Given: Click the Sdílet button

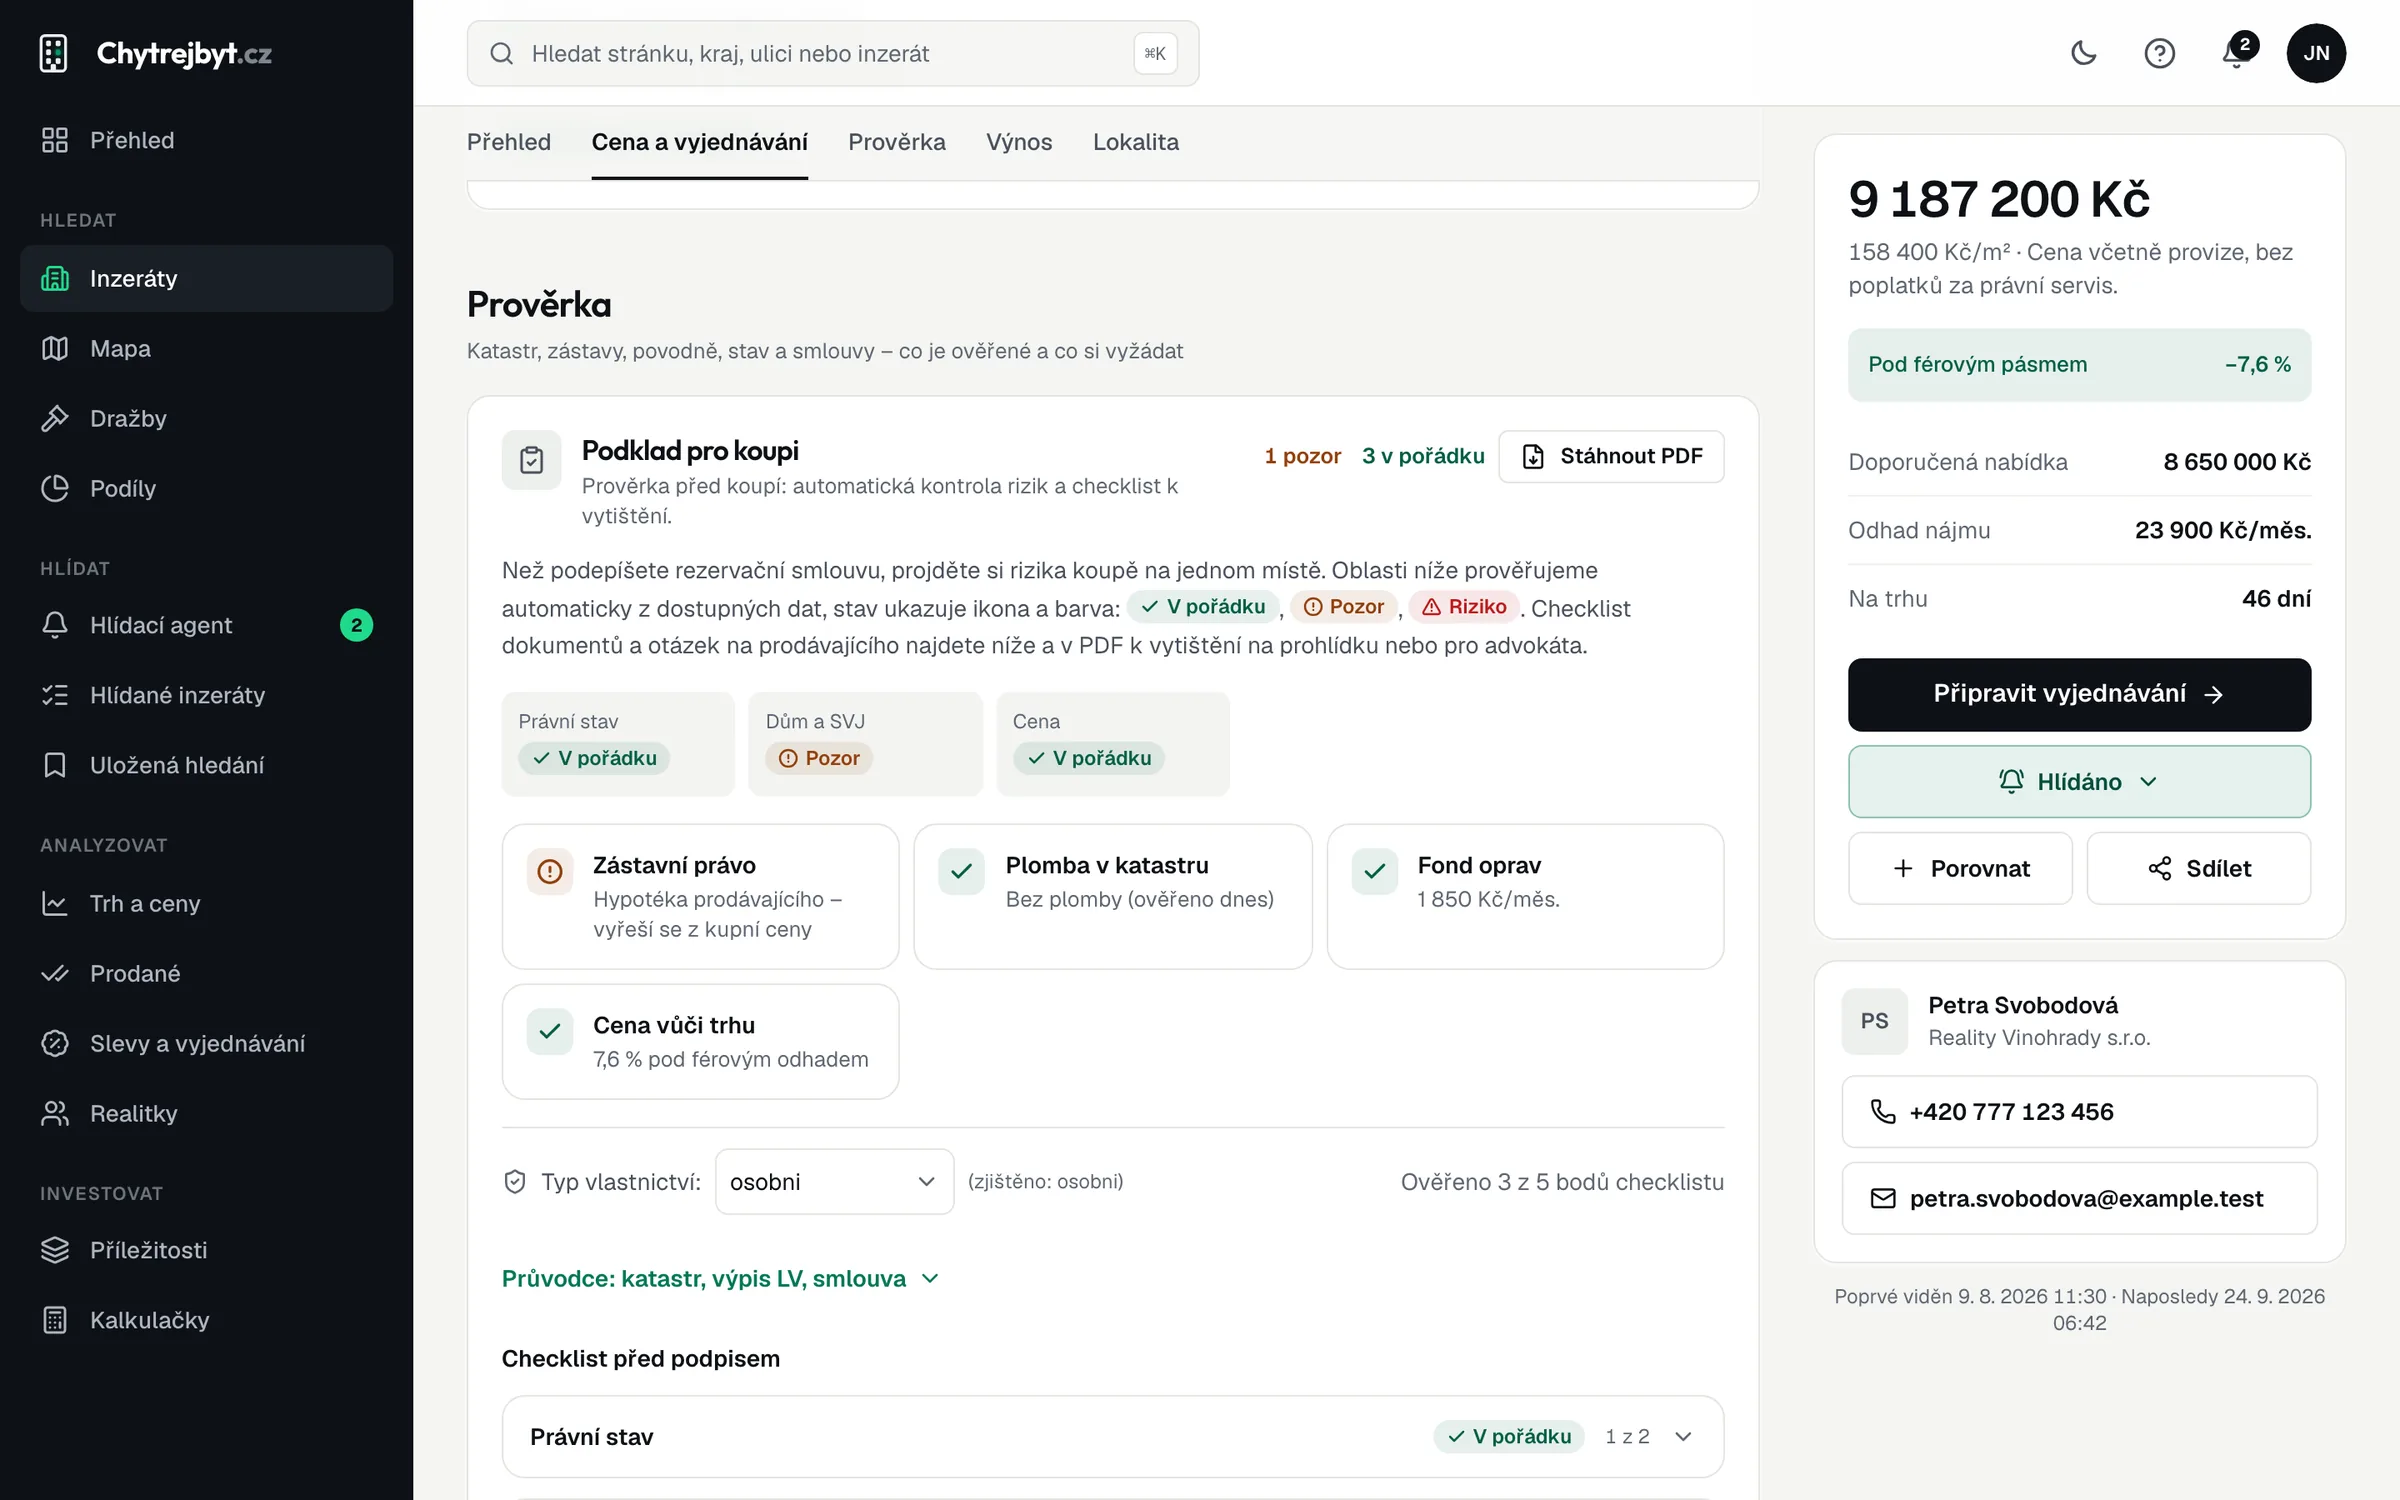Looking at the screenshot, I should [x=2199, y=869].
